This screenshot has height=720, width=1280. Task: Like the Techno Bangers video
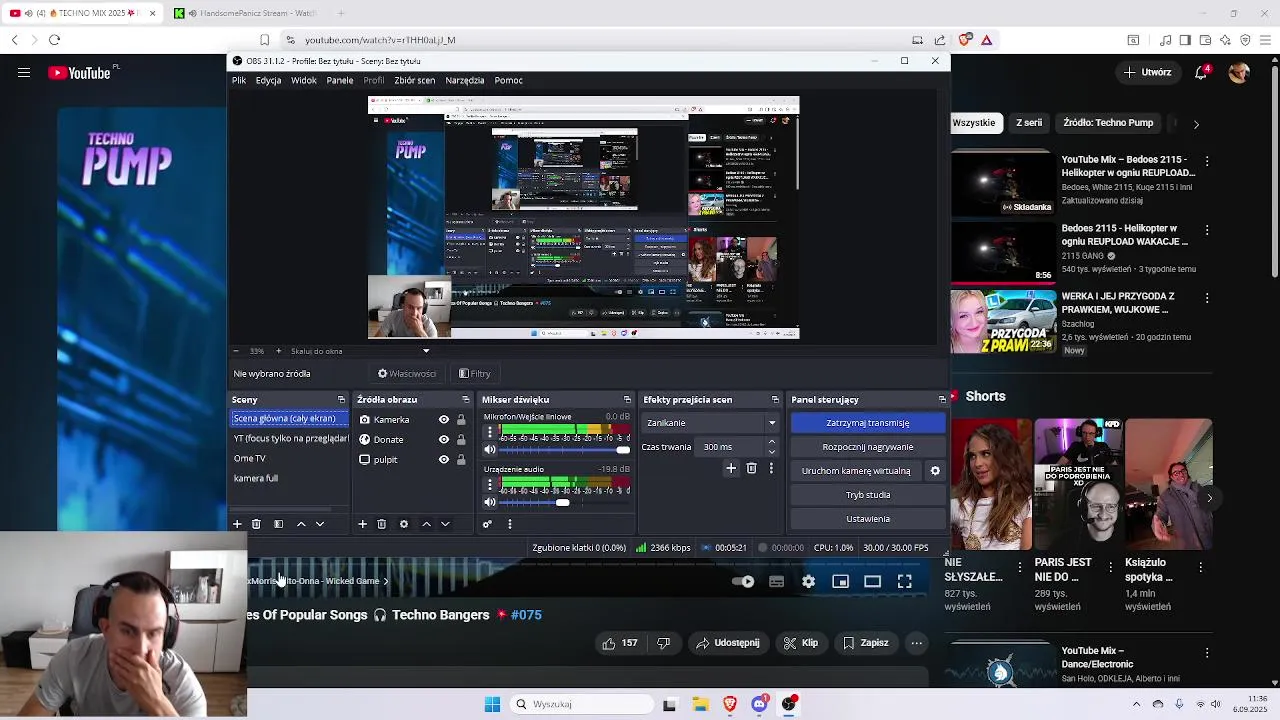click(619, 643)
